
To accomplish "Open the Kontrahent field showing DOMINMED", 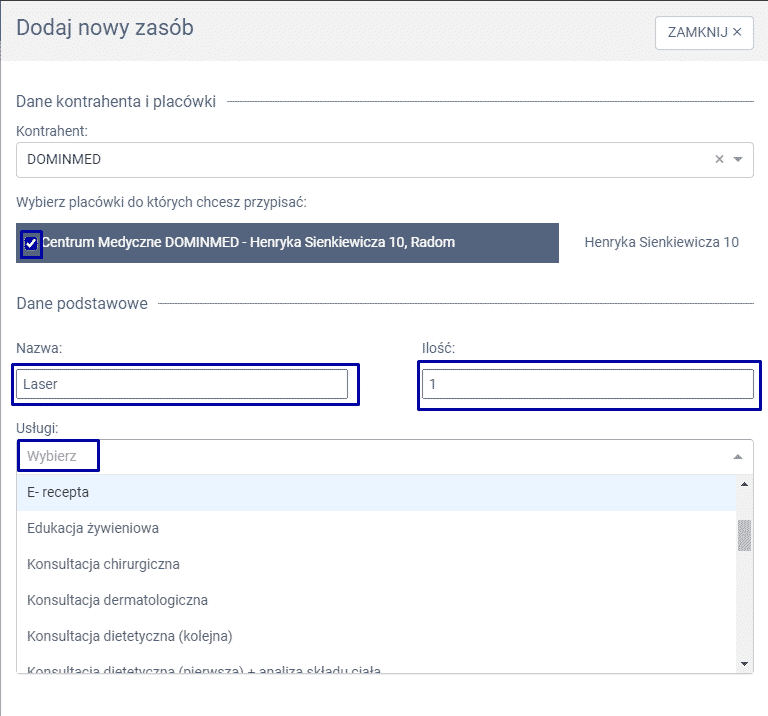I will 360,159.
